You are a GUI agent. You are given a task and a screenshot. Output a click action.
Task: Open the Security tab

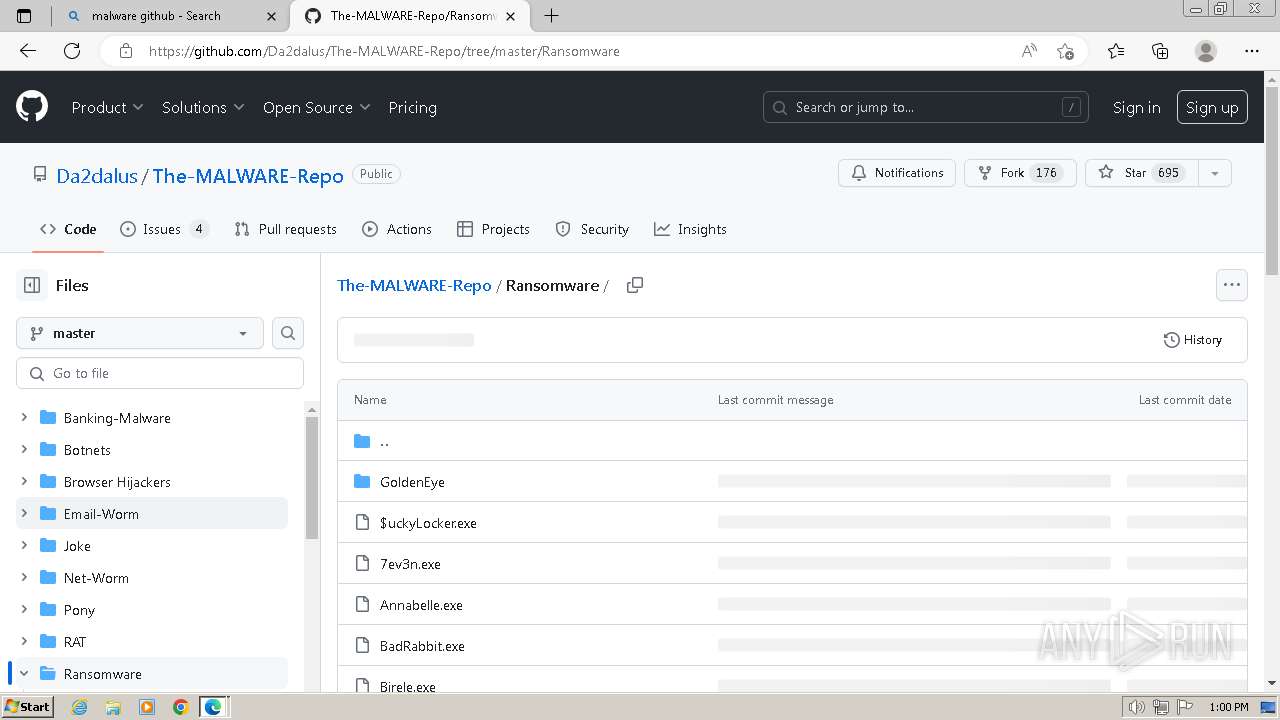tap(592, 229)
